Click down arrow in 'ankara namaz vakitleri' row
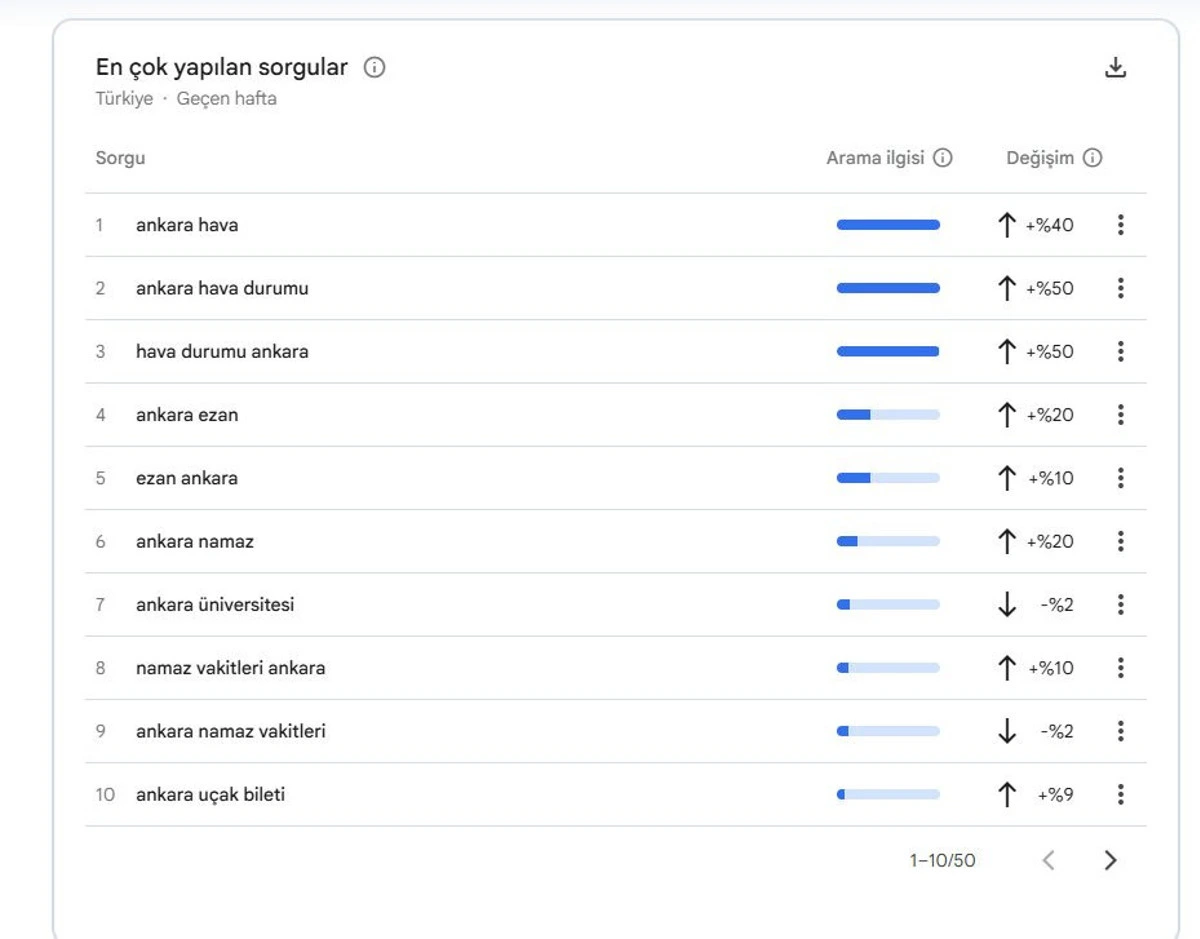Image resolution: width=1200 pixels, height=939 pixels. (1007, 731)
